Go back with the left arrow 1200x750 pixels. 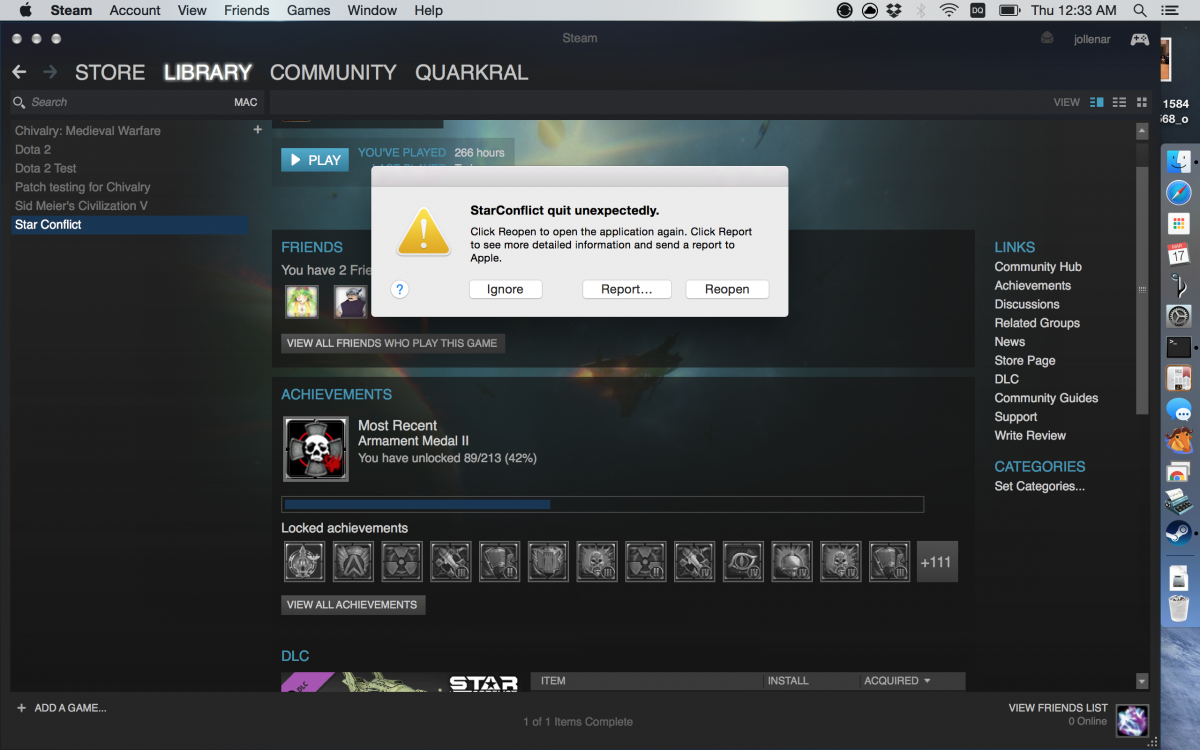point(19,72)
